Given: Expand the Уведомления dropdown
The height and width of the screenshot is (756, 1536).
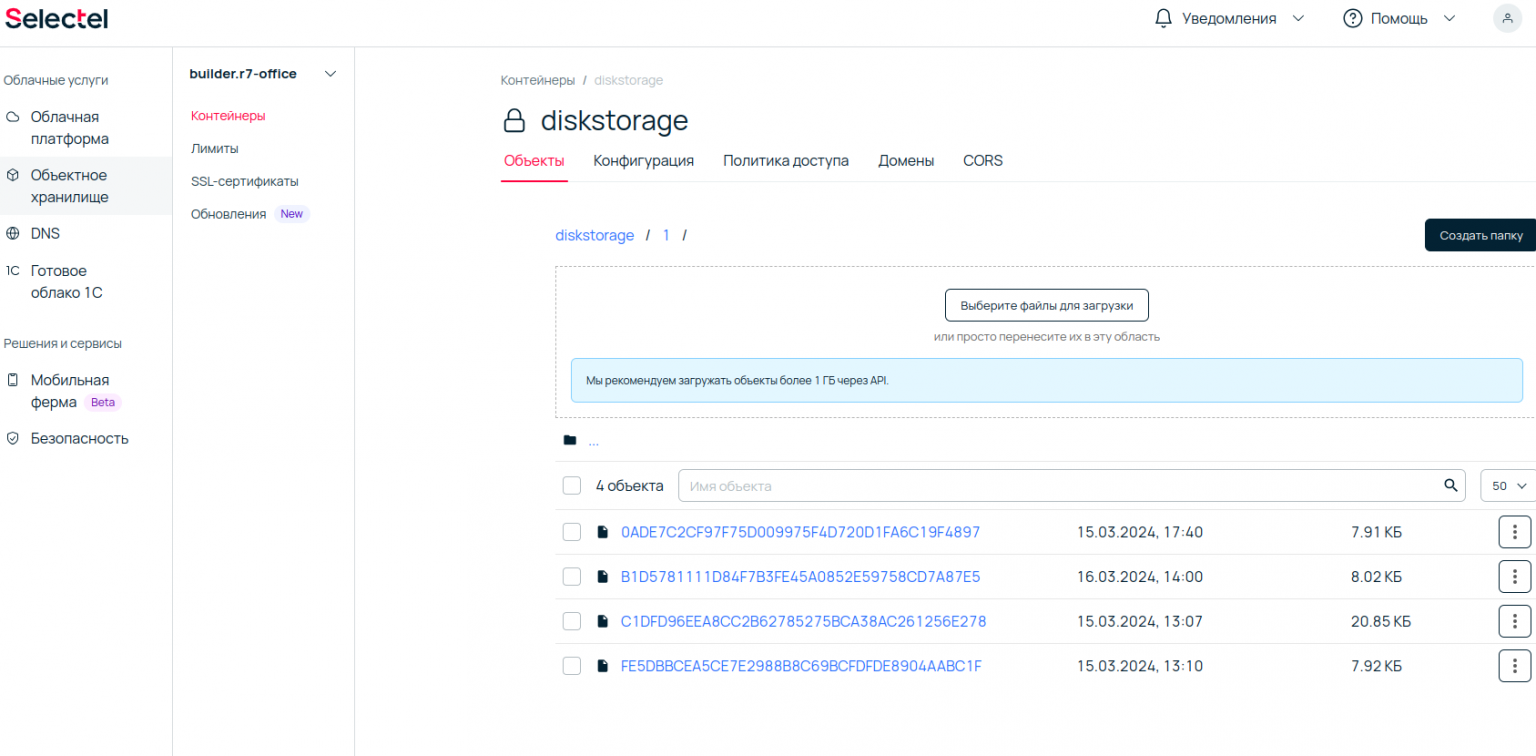Looking at the screenshot, I should [x=1298, y=18].
